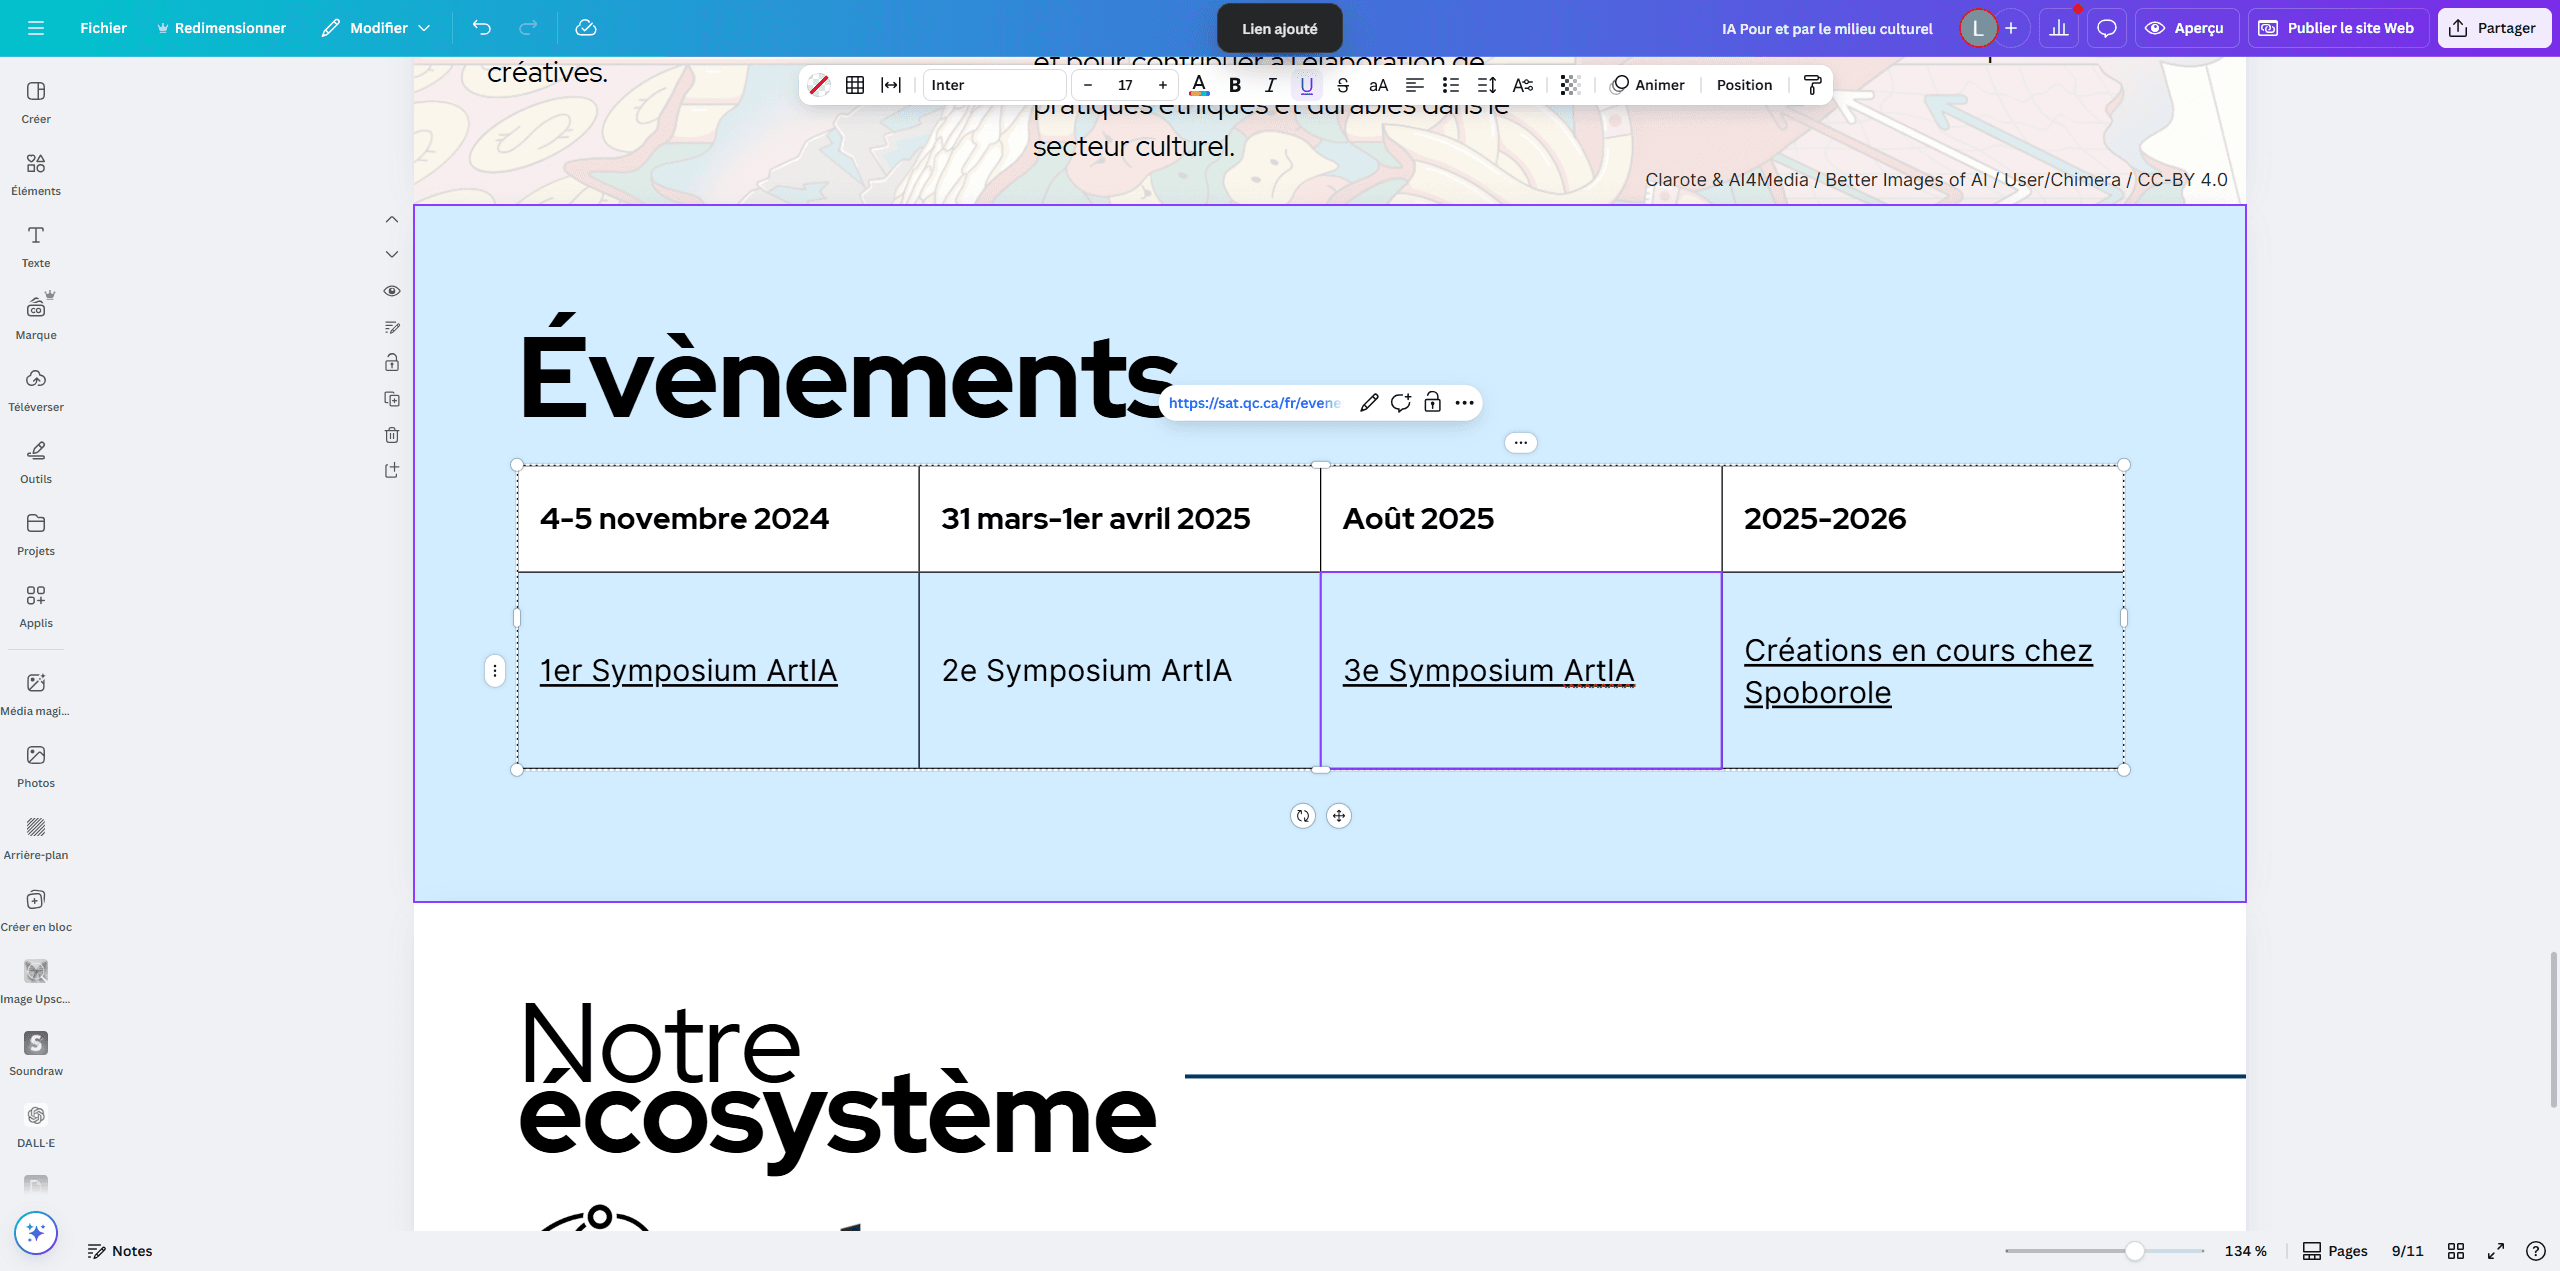Screen dimensions: 2560x1271
Task: Open the Position panel
Action: tap(1744, 85)
